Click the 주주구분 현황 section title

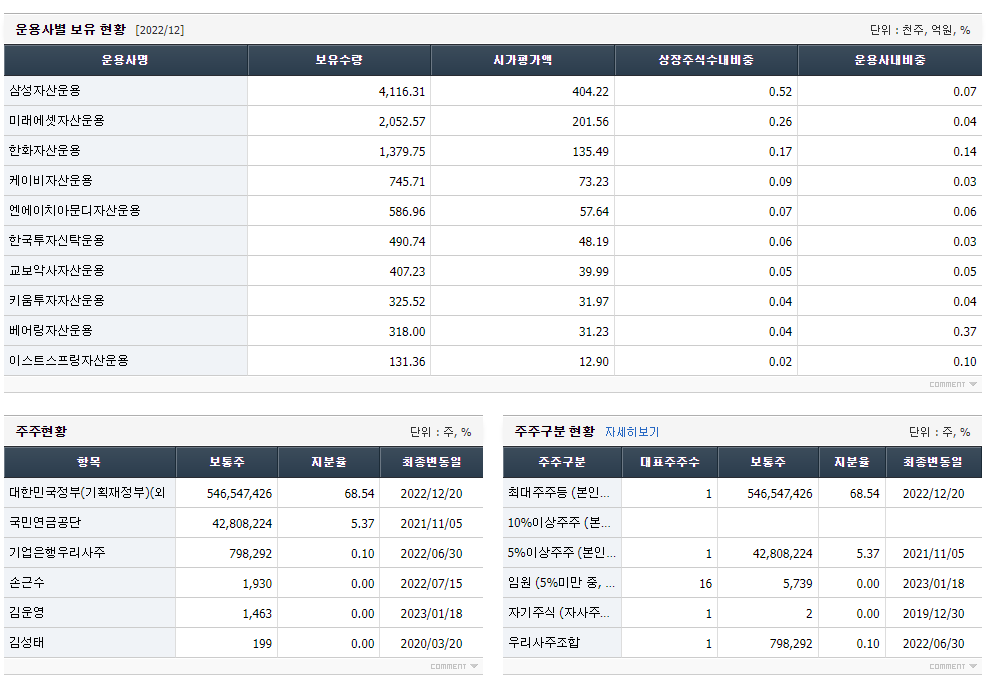point(554,431)
